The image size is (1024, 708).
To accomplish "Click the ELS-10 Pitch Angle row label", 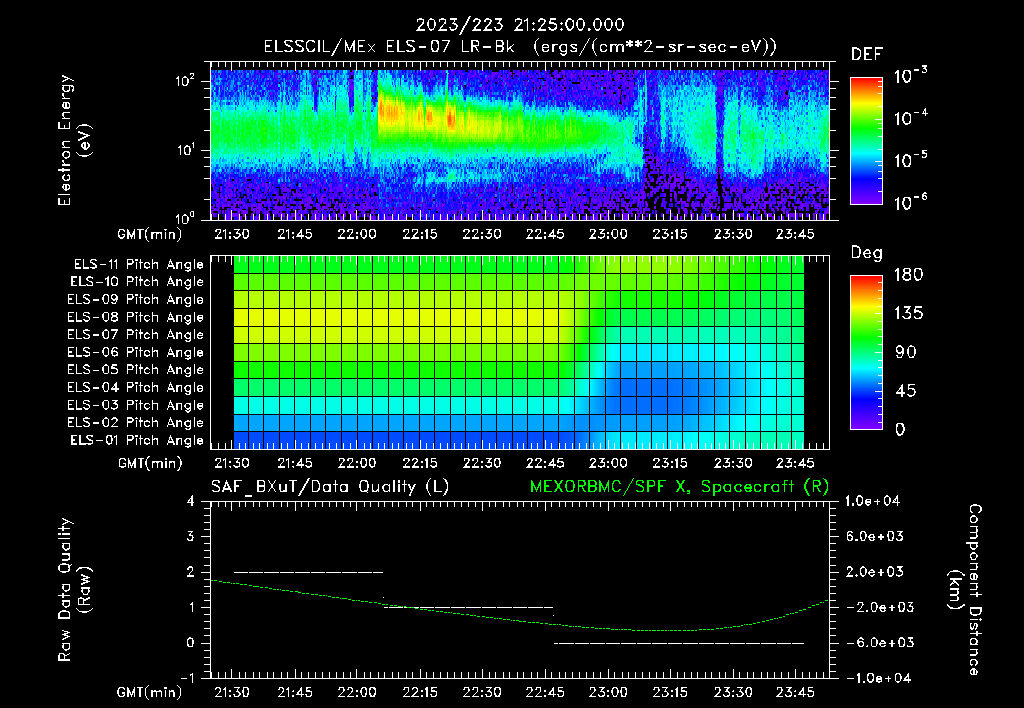I will pyautogui.click(x=137, y=282).
